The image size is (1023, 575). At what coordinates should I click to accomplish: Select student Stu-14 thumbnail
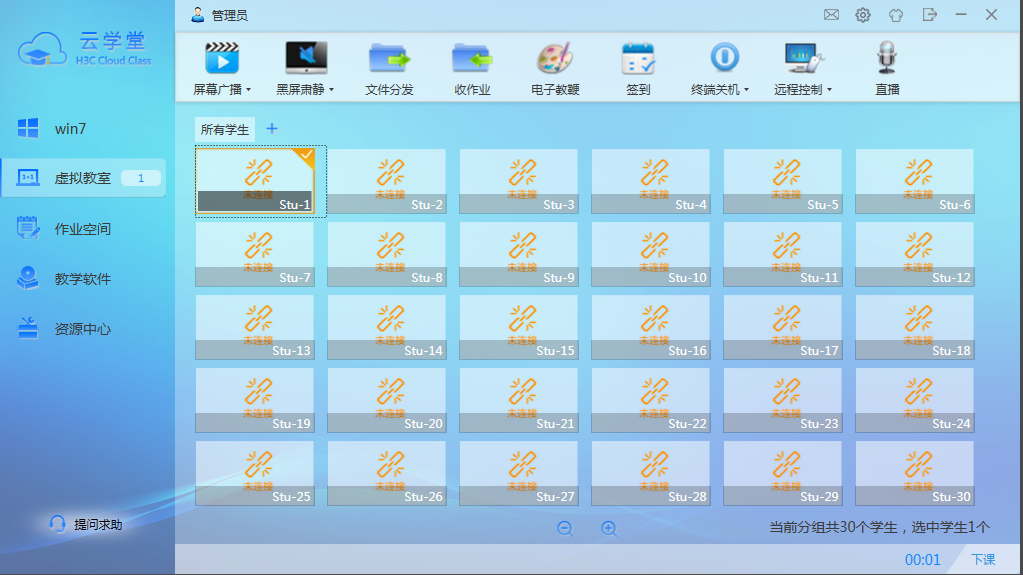click(x=387, y=327)
